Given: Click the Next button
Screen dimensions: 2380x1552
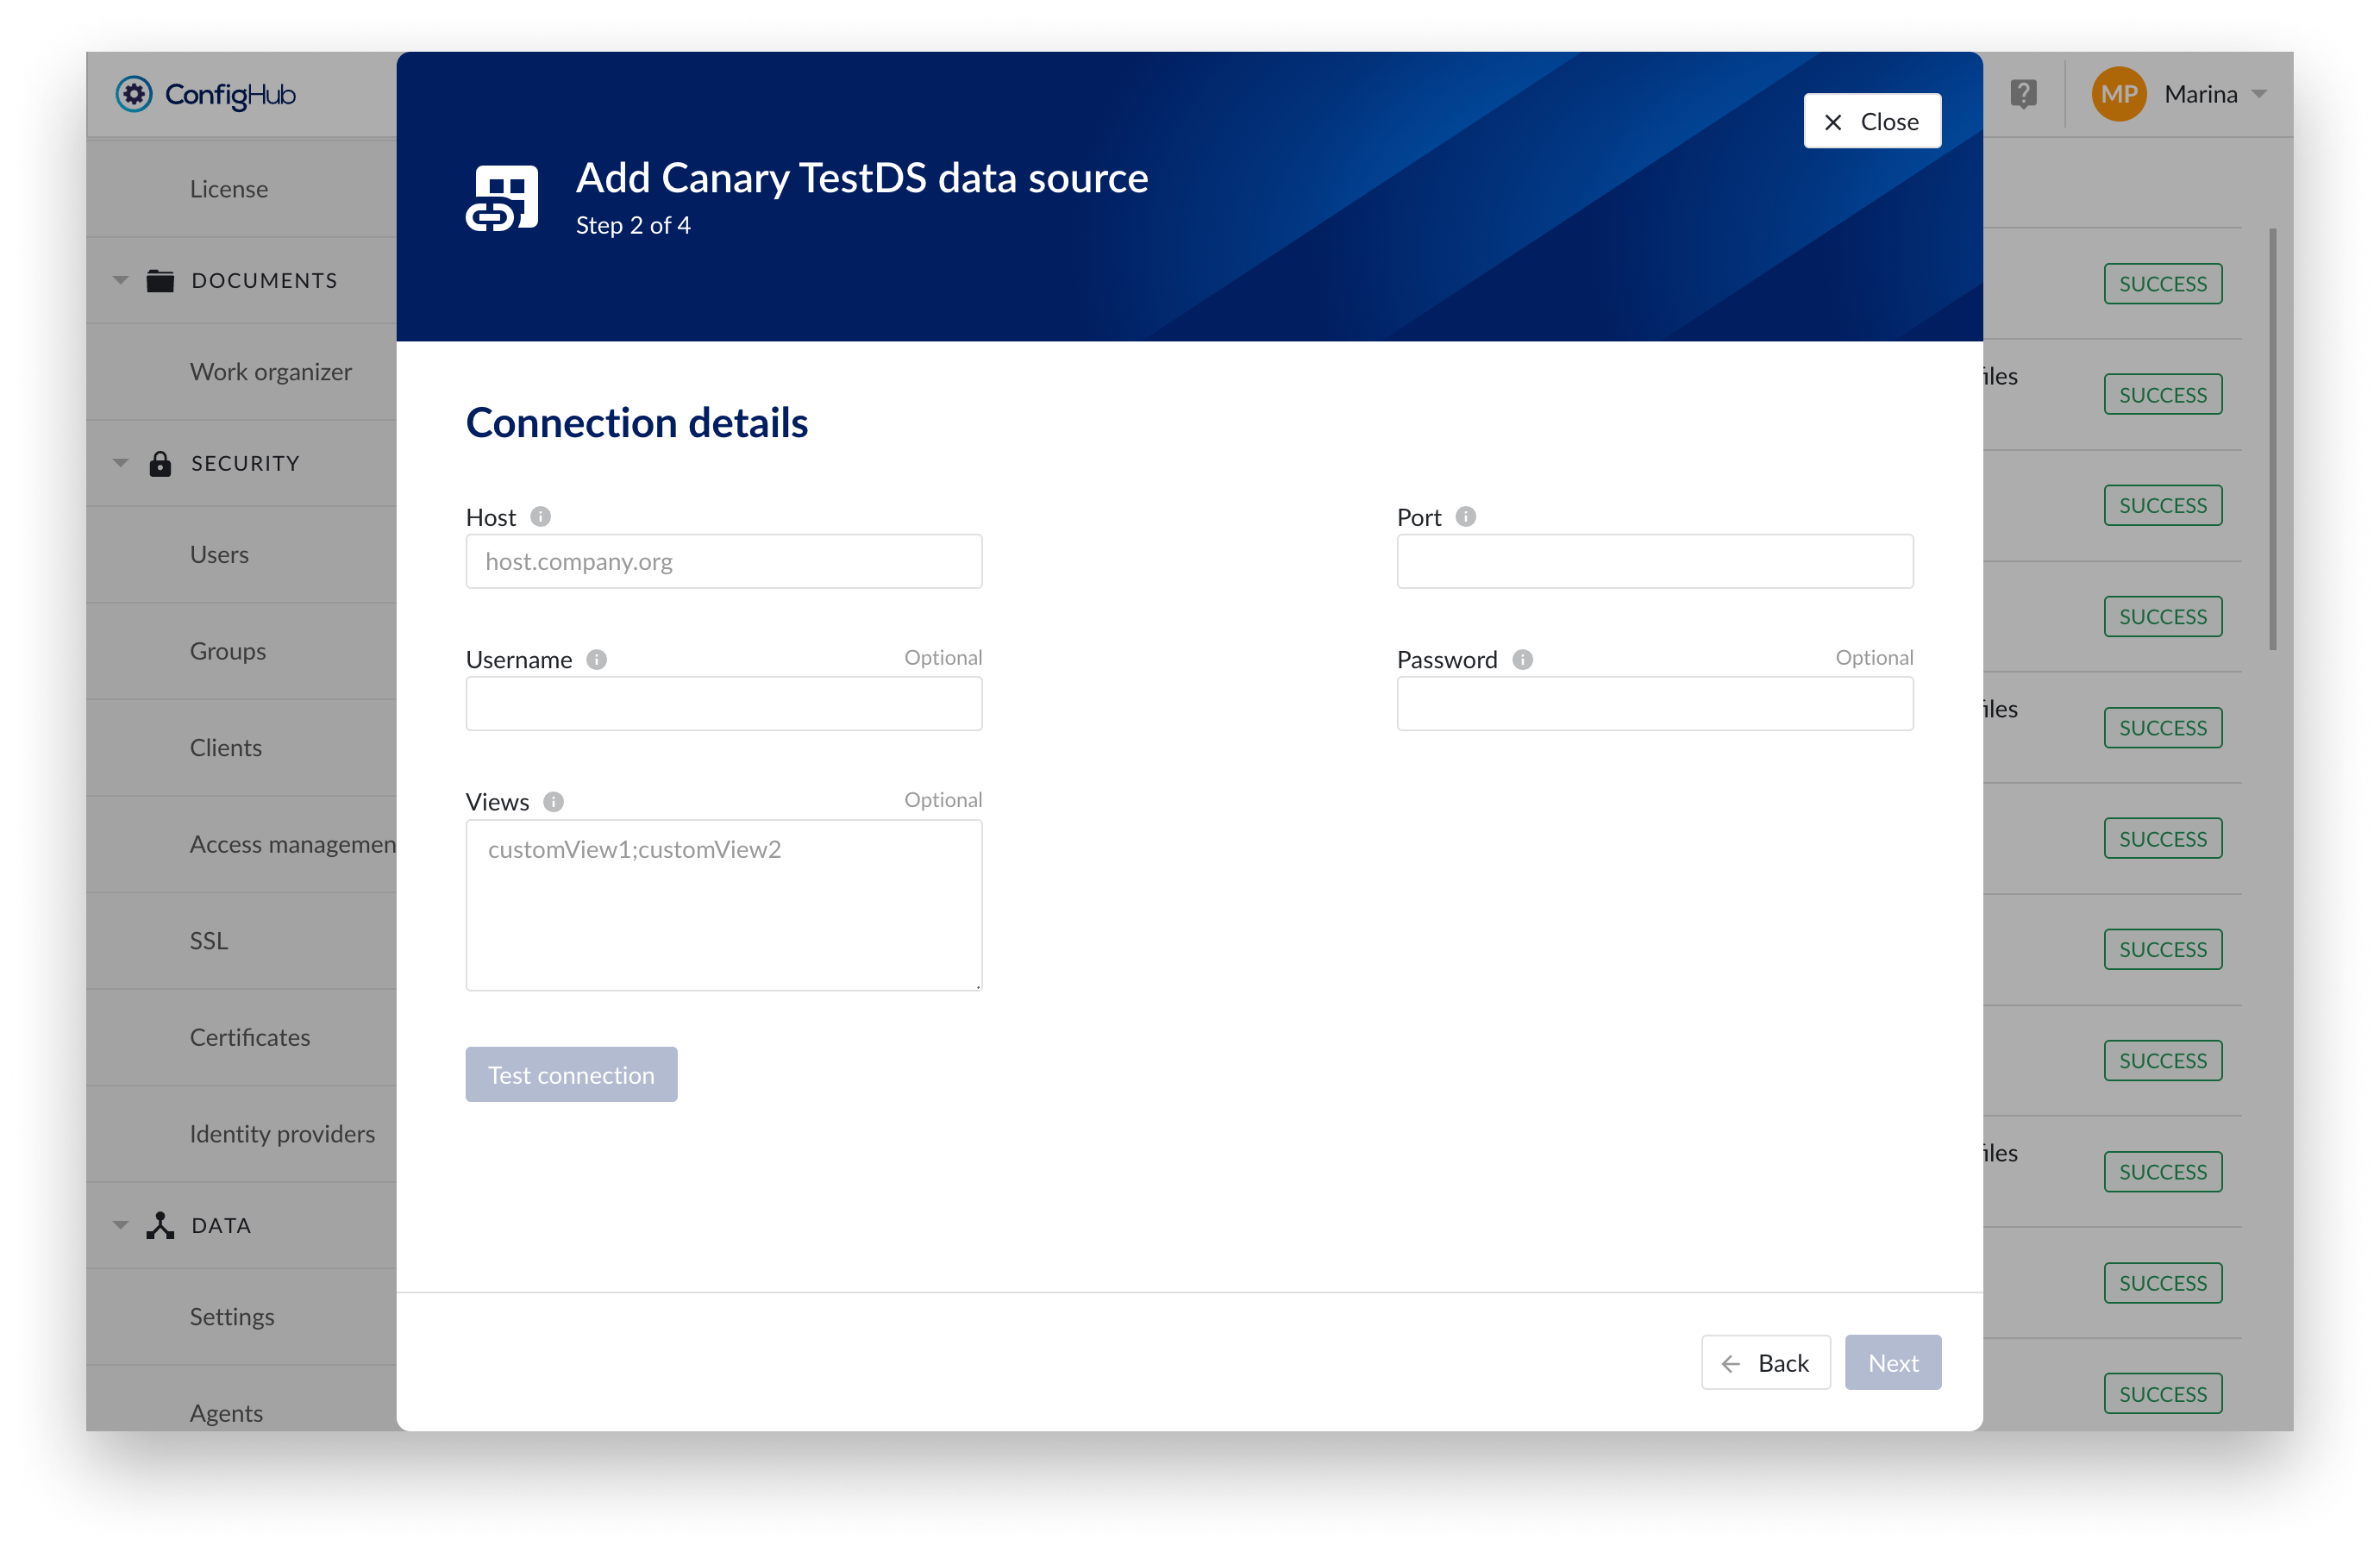Looking at the screenshot, I should coord(1892,1362).
